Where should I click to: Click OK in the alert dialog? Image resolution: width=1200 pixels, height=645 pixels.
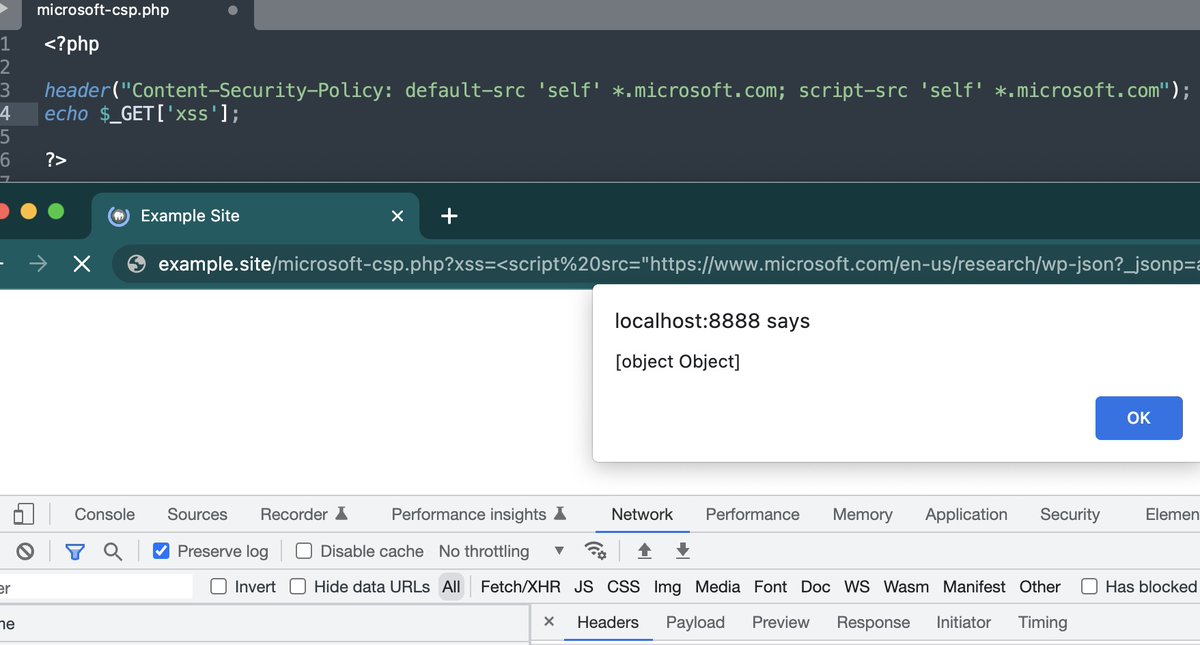click(1139, 418)
